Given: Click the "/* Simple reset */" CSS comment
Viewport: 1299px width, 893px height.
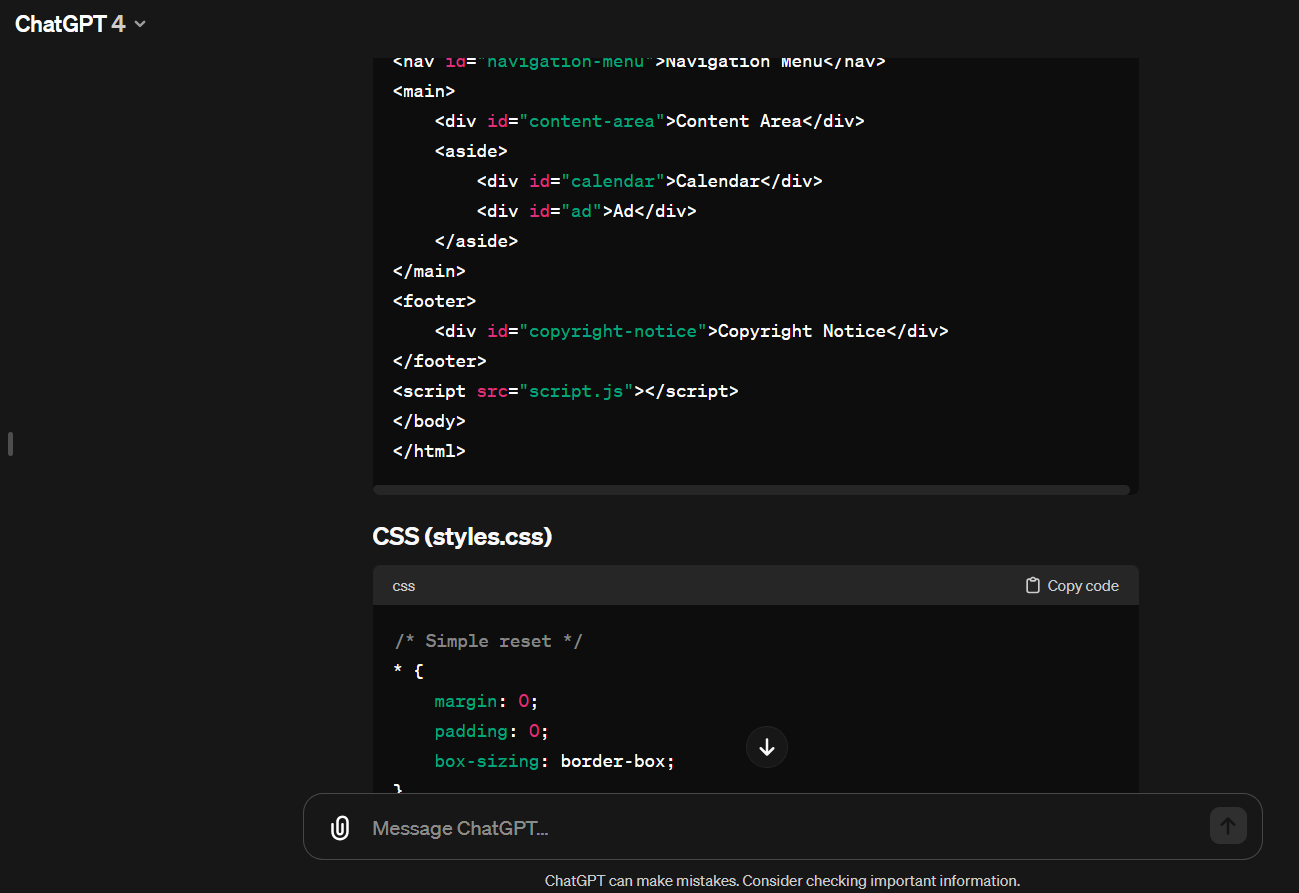Looking at the screenshot, I should [488, 641].
